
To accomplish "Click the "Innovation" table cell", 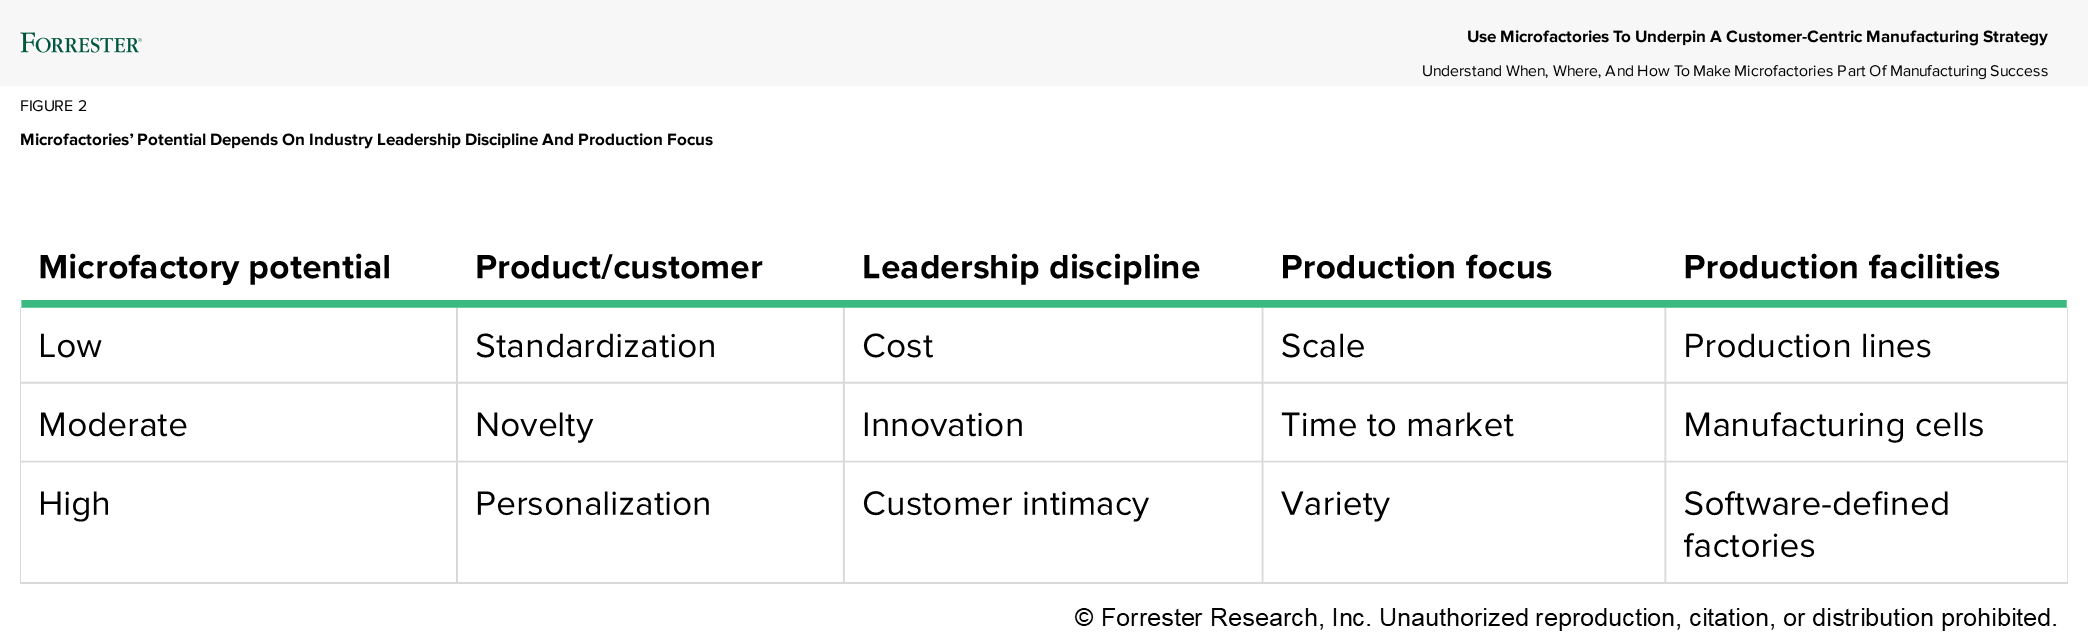I will (x=942, y=425).
